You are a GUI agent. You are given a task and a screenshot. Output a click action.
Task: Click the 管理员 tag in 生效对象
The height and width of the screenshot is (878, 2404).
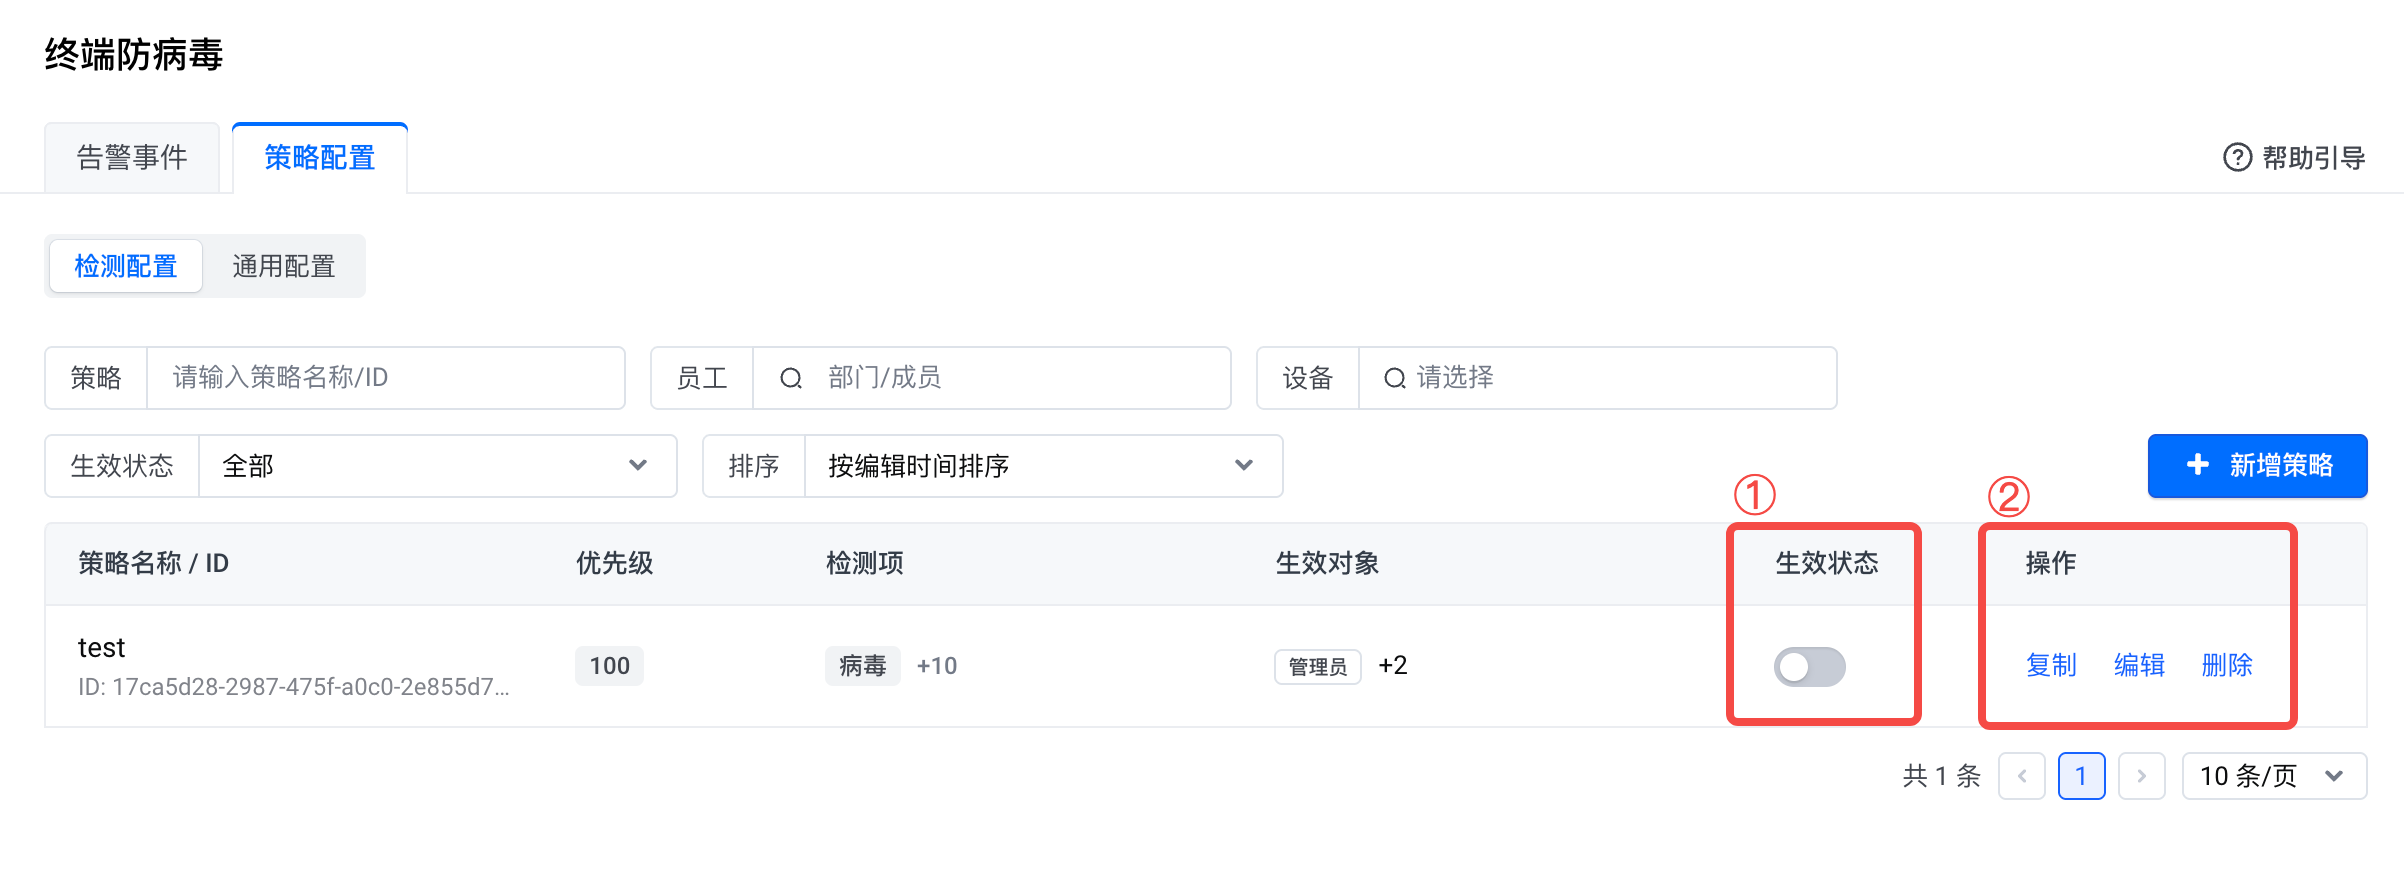point(1317,666)
